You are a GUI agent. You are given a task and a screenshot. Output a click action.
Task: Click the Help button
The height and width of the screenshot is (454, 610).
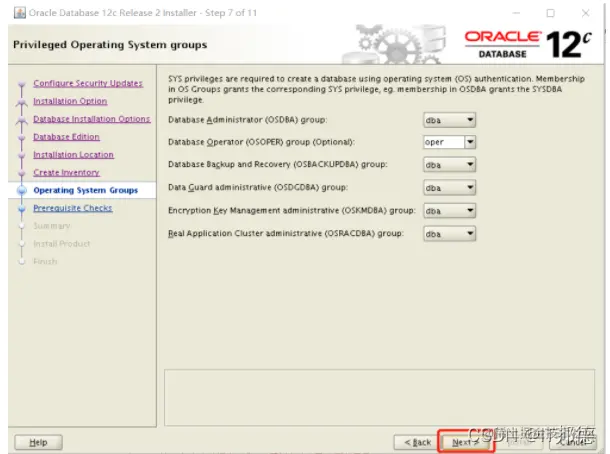pyautogui.click(x=38, y=442)
